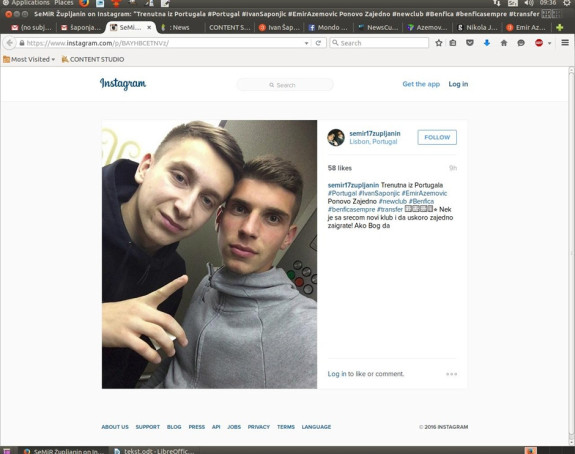This screenshot has height=454, width=575.
Task: Open the tekst.odt LibreOffice taskbar item
Action: click(x=154, y=451)
